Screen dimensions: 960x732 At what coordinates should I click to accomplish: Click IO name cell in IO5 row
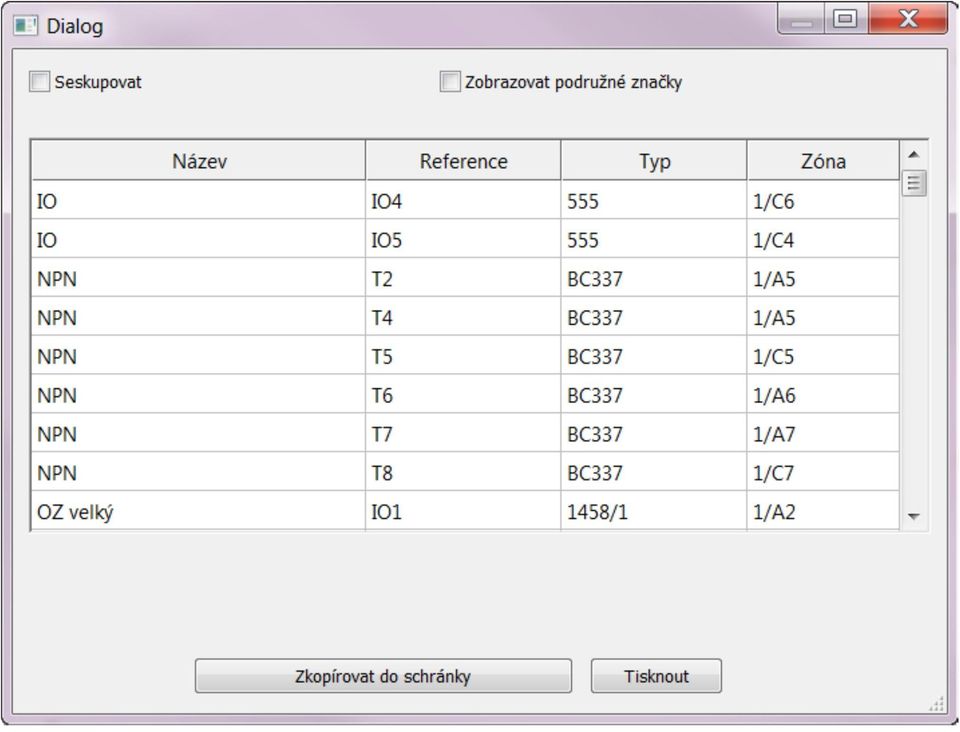point(198,239)
